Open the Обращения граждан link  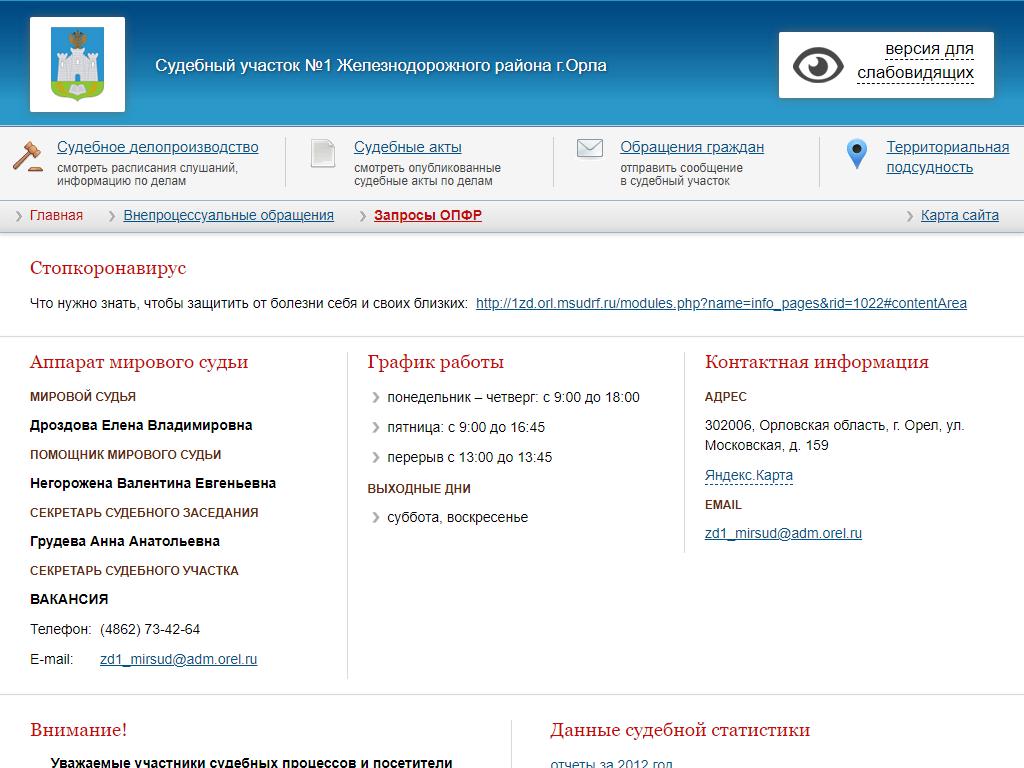click(x=691, y=147)
